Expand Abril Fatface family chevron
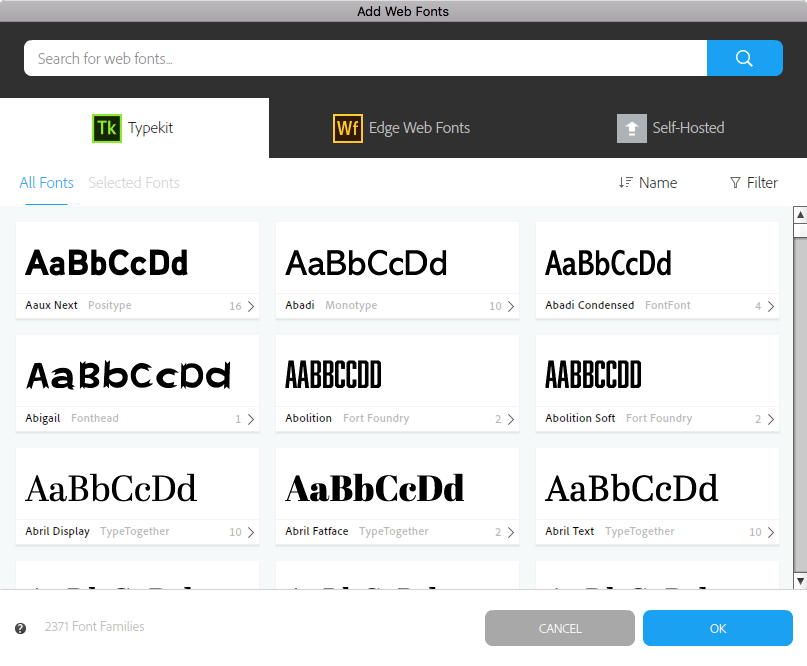The height and width of the screenshot is (666, 807). click(x=511, y=532)
